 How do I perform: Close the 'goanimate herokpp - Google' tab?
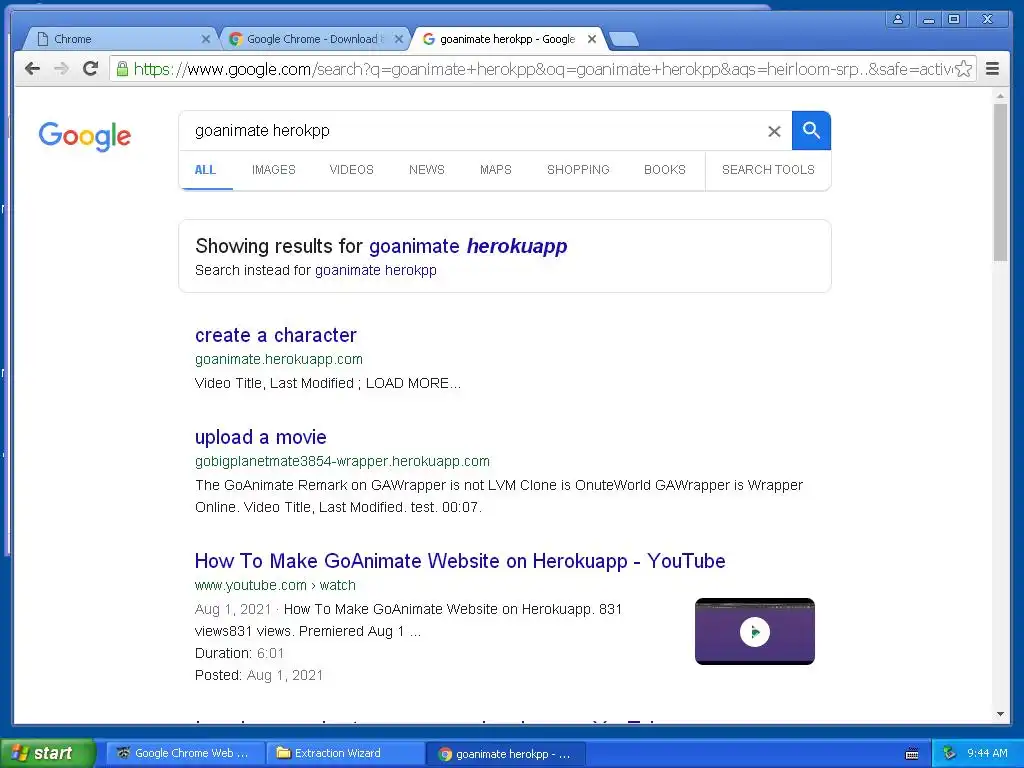pyautogui.click(x=592, y=39)
